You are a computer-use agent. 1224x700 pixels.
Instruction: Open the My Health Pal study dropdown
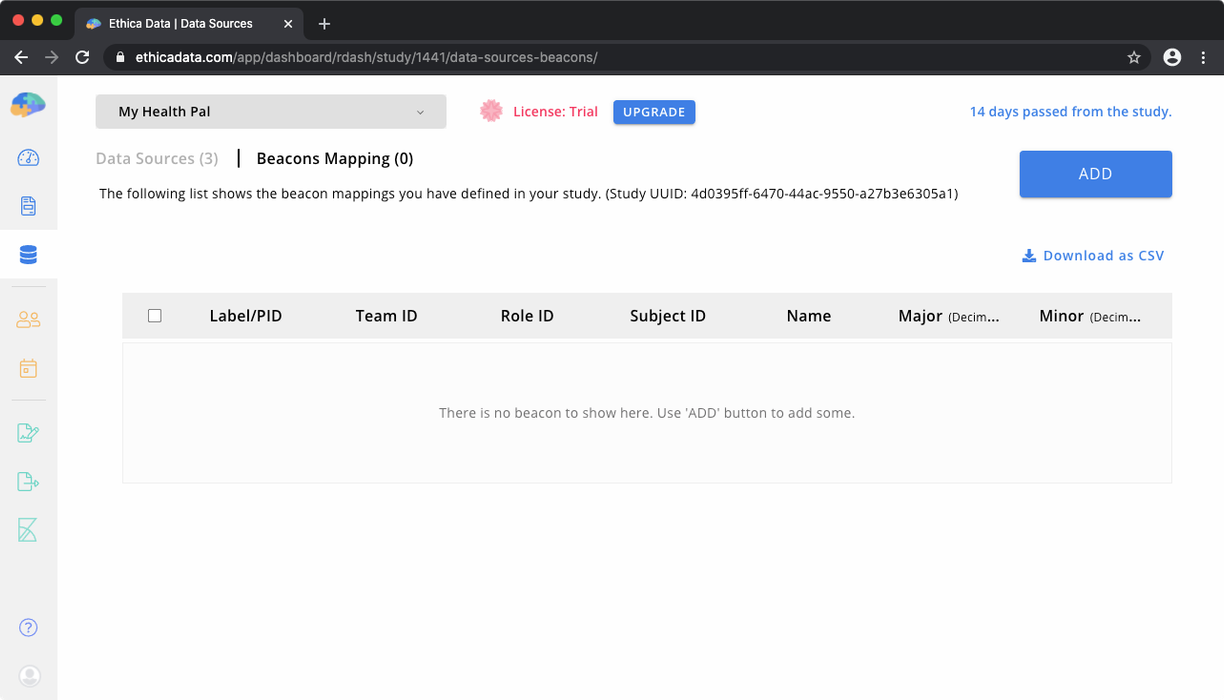click(270, 111)
